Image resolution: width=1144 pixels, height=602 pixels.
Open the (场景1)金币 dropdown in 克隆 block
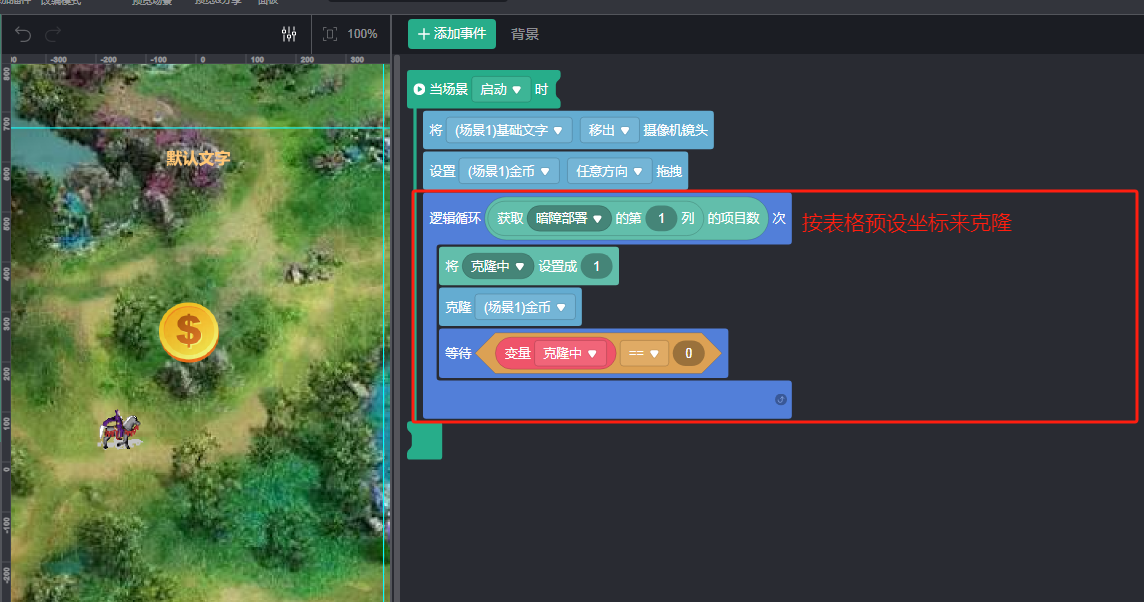[525, 307]
